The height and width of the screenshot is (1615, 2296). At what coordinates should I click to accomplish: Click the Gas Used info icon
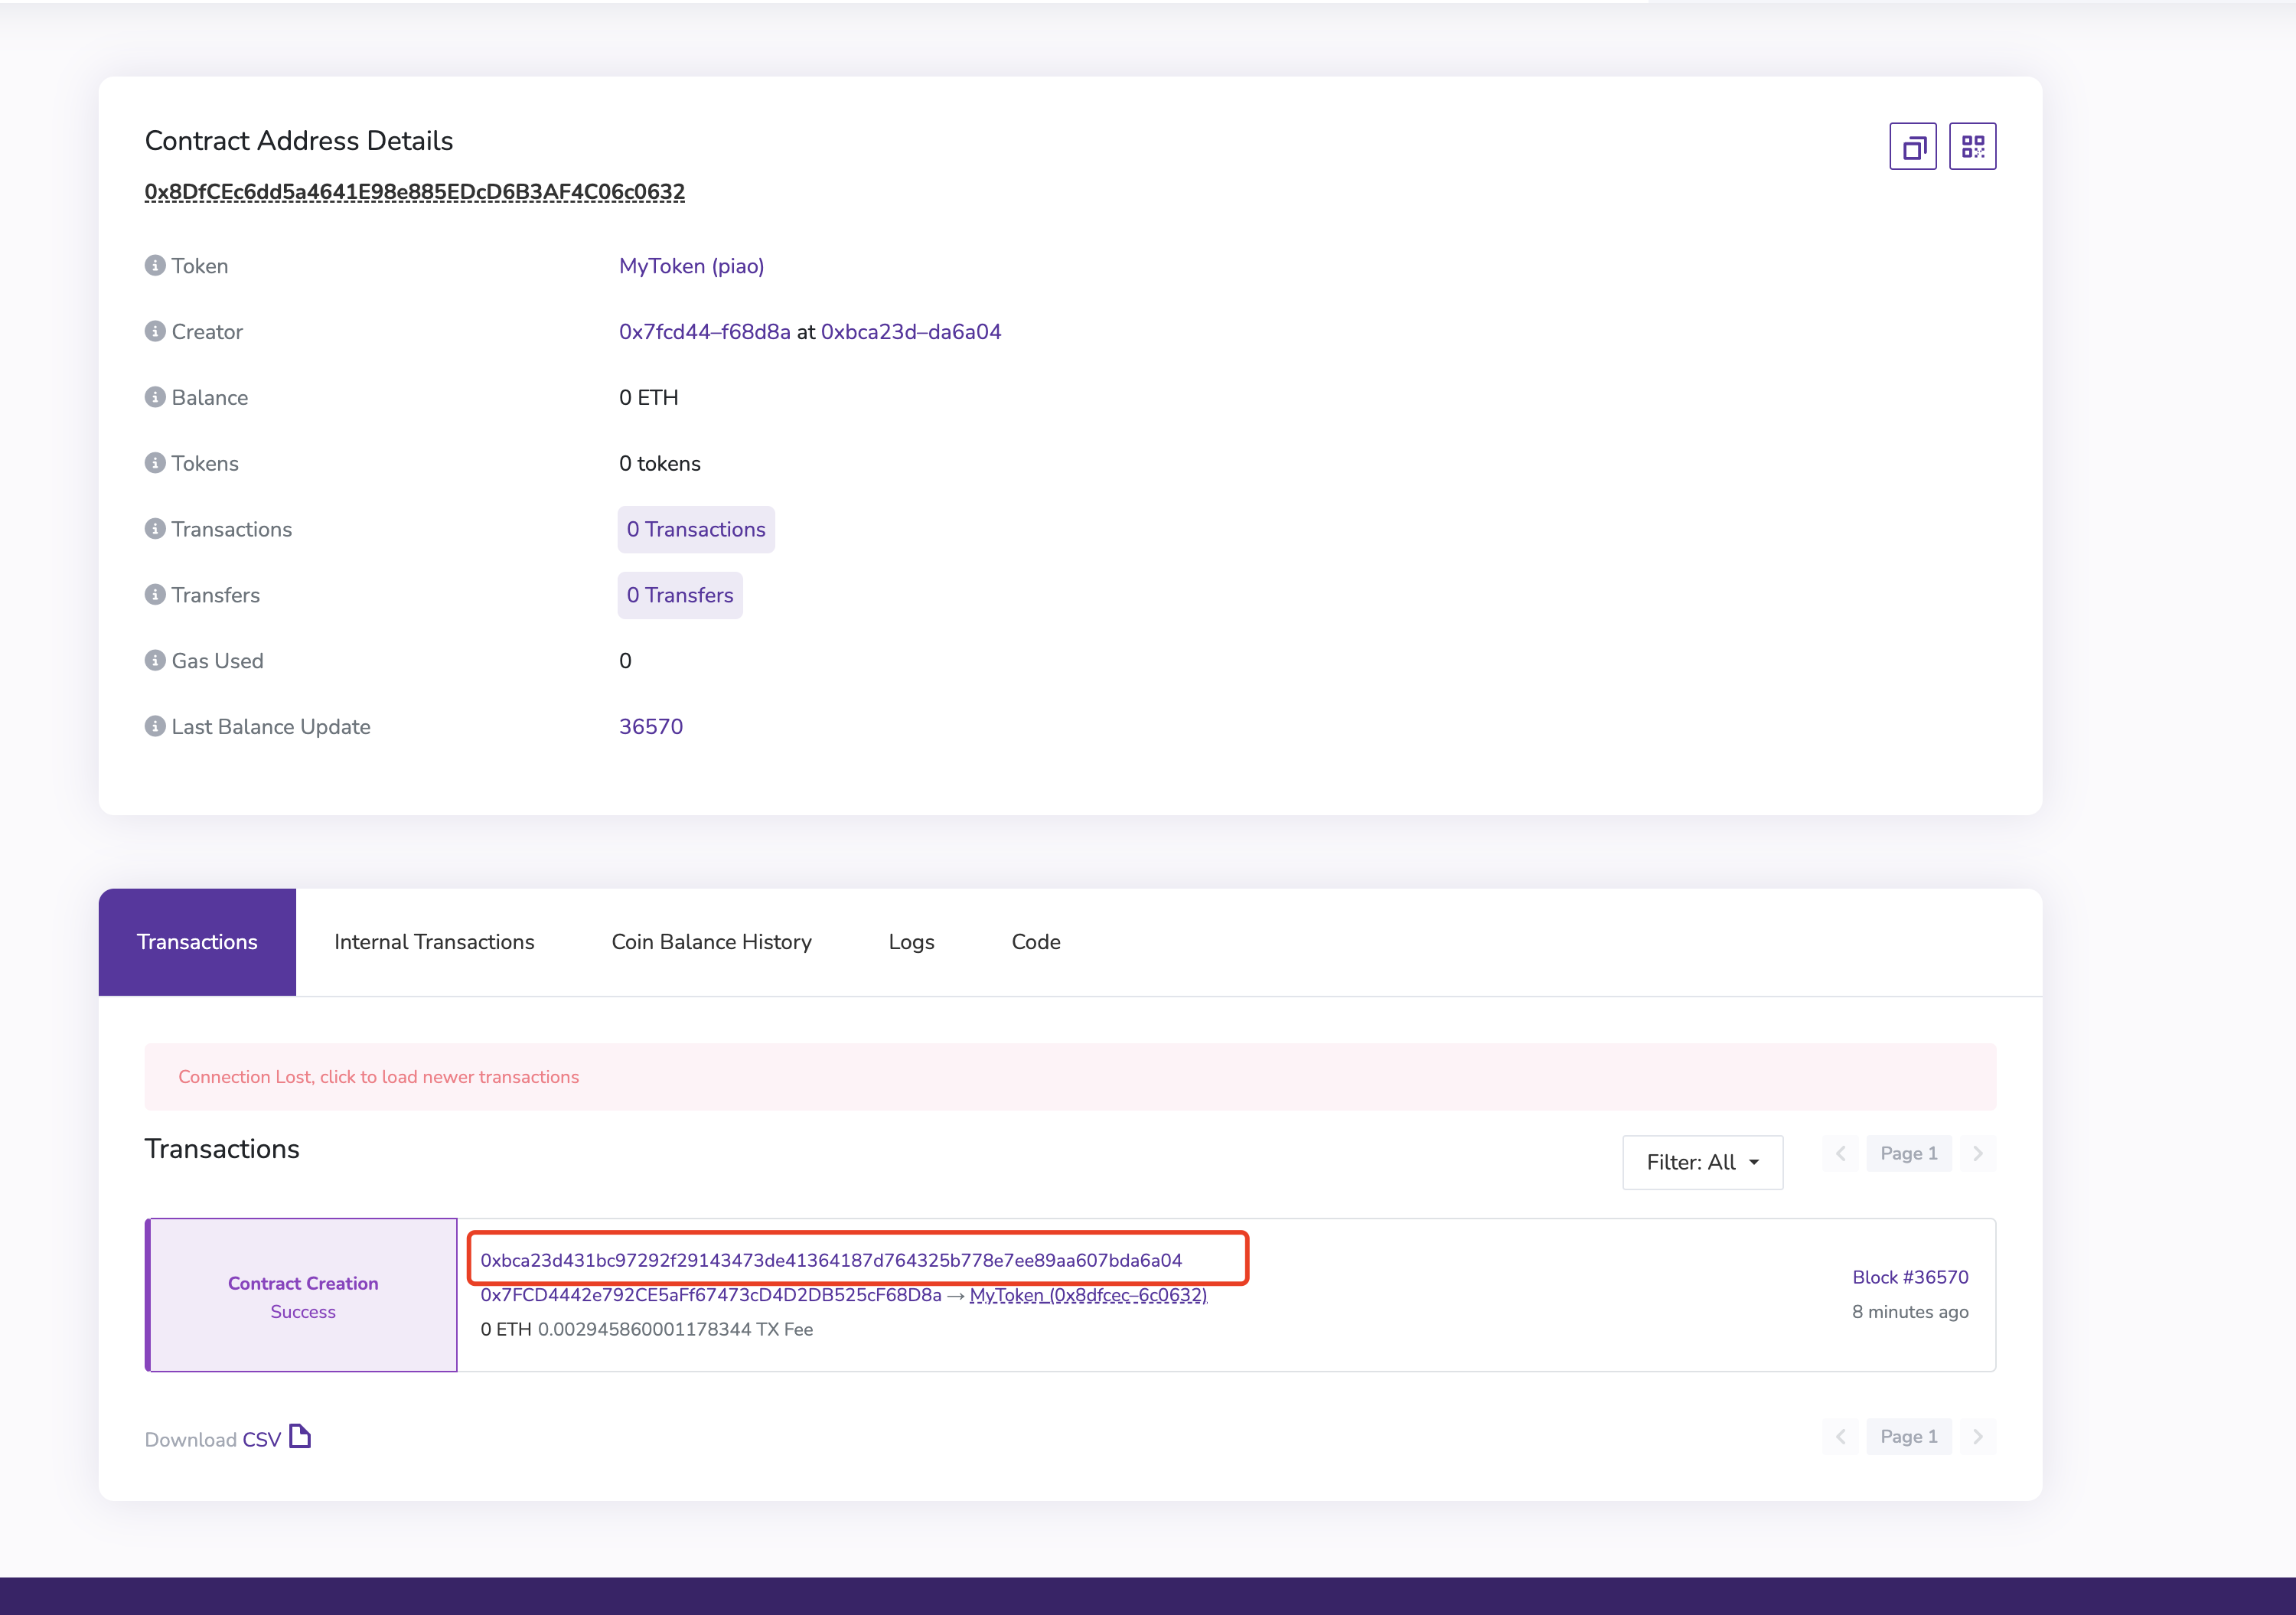click(155, 660)
